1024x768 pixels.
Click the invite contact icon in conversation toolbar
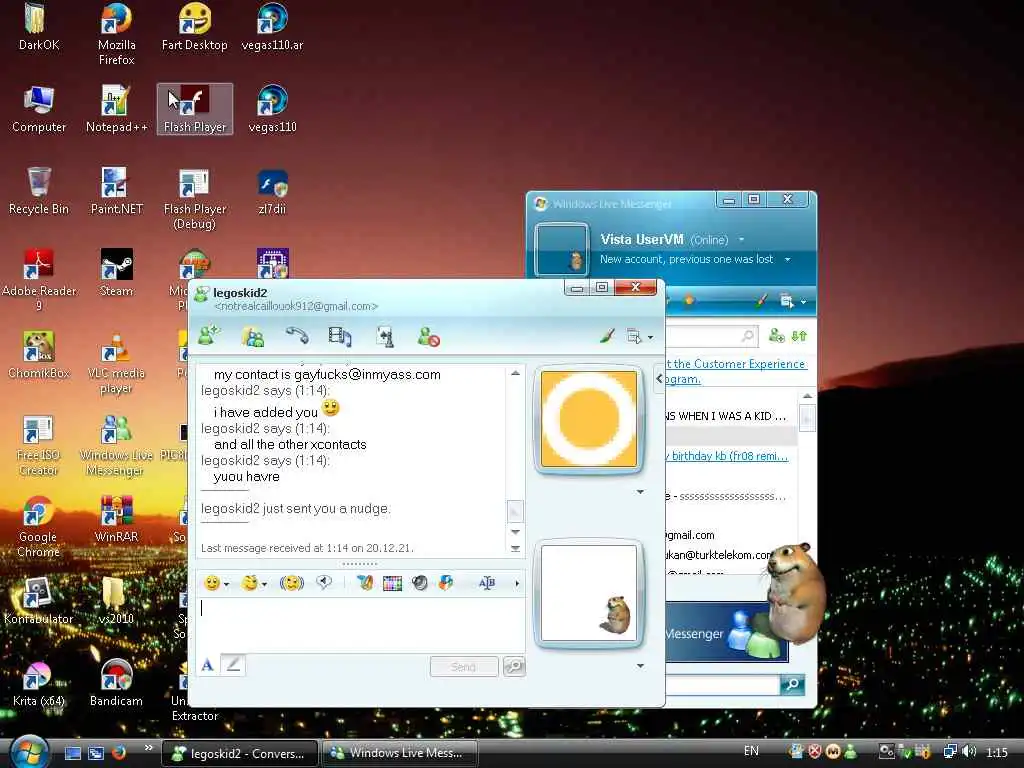coord(210,336)
